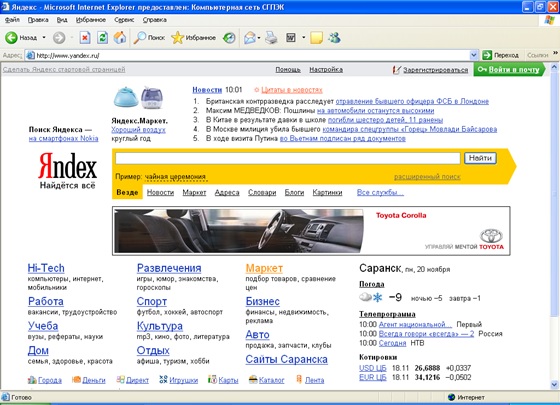560x405 pixels.
Task: Click the Переход go button
Action: pyautogui.click(x=500, y=55)
